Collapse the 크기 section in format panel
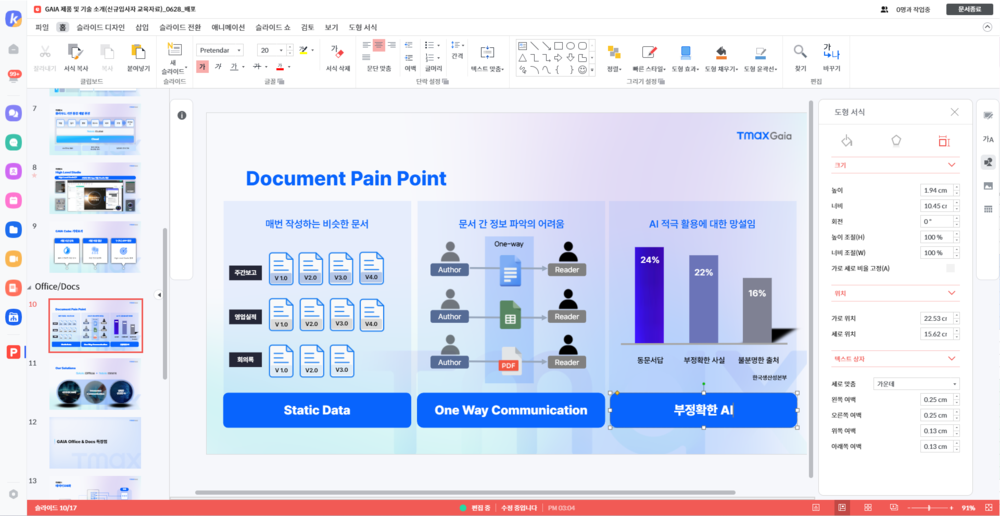Viewport: 1000px width, 516px height. 951,165
